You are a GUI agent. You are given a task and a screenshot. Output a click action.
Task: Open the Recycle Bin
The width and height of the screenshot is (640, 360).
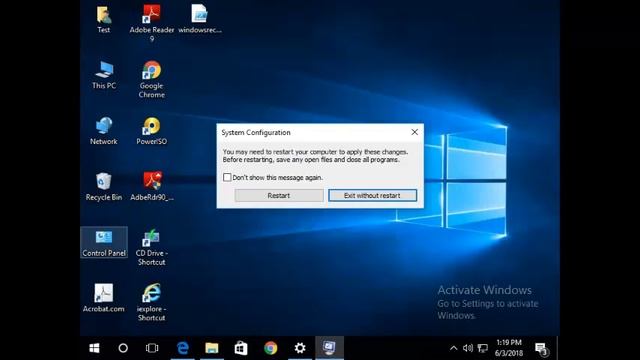pyautogui.click(x=104, y=187)
